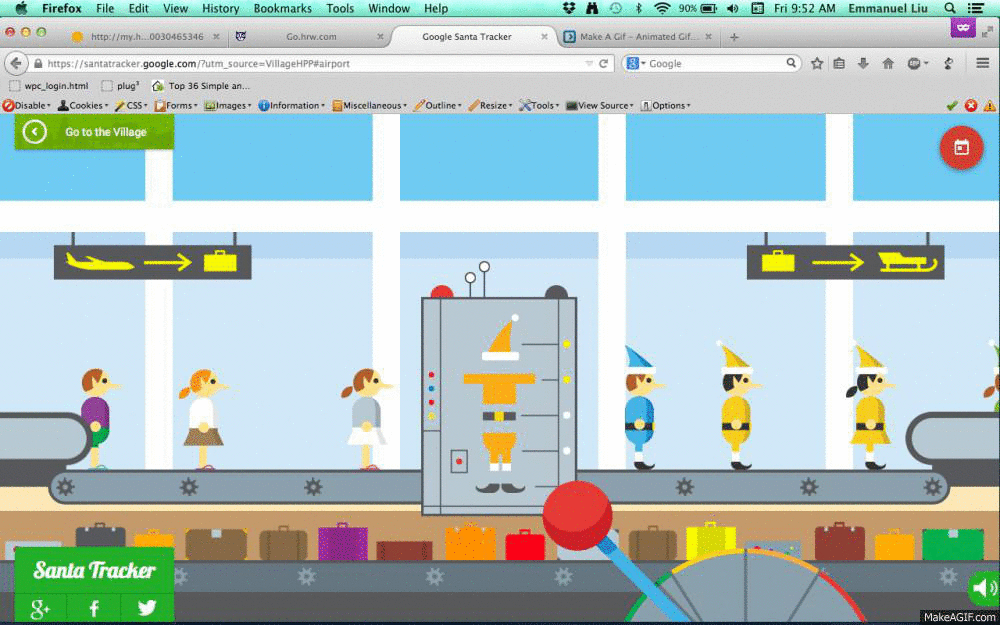Open the macOS Spotlight search icon
Screen dimensions: 1000x625
click(950, 8)
